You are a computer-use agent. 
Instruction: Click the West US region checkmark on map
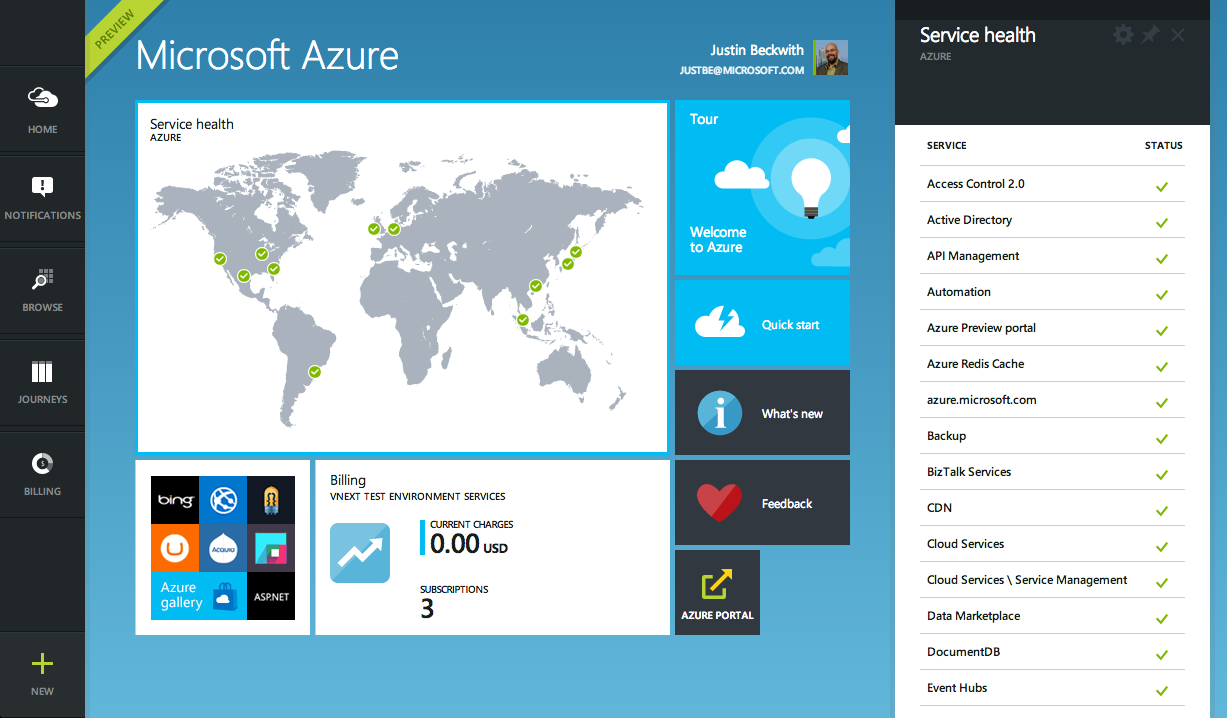coord(220,259)
